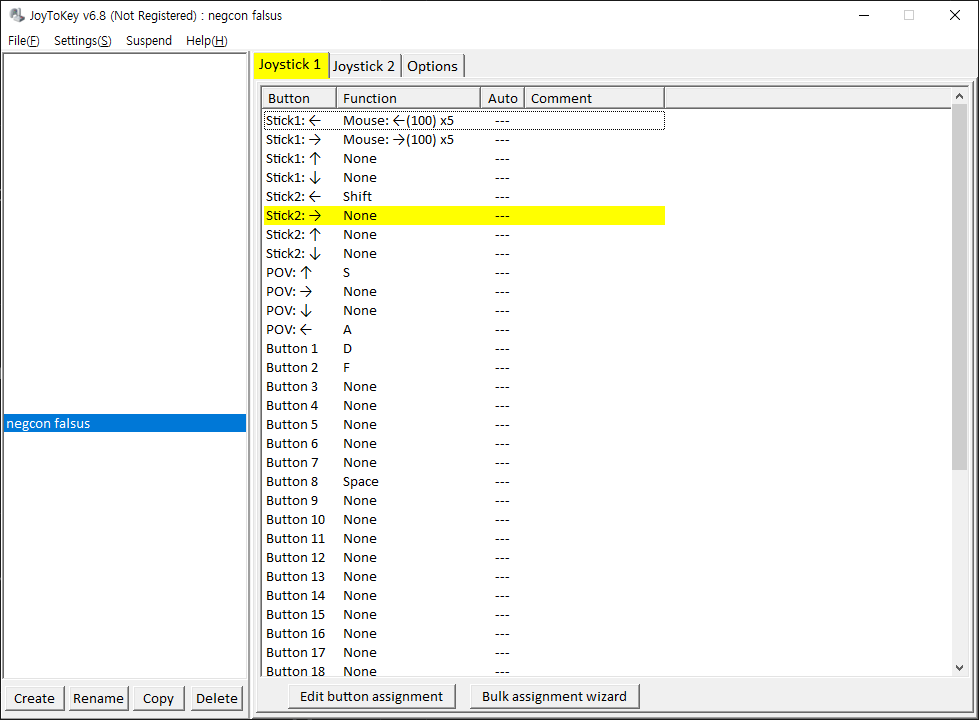The width and height of the screenshot is (979, 720).
Task: Select the POV up row mapped to S
Action: (464, 273)
